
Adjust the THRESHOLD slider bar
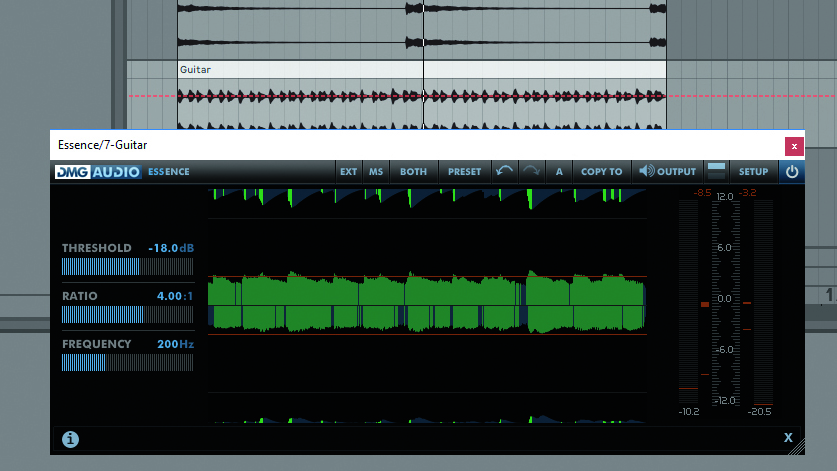(x=128, y=266)
